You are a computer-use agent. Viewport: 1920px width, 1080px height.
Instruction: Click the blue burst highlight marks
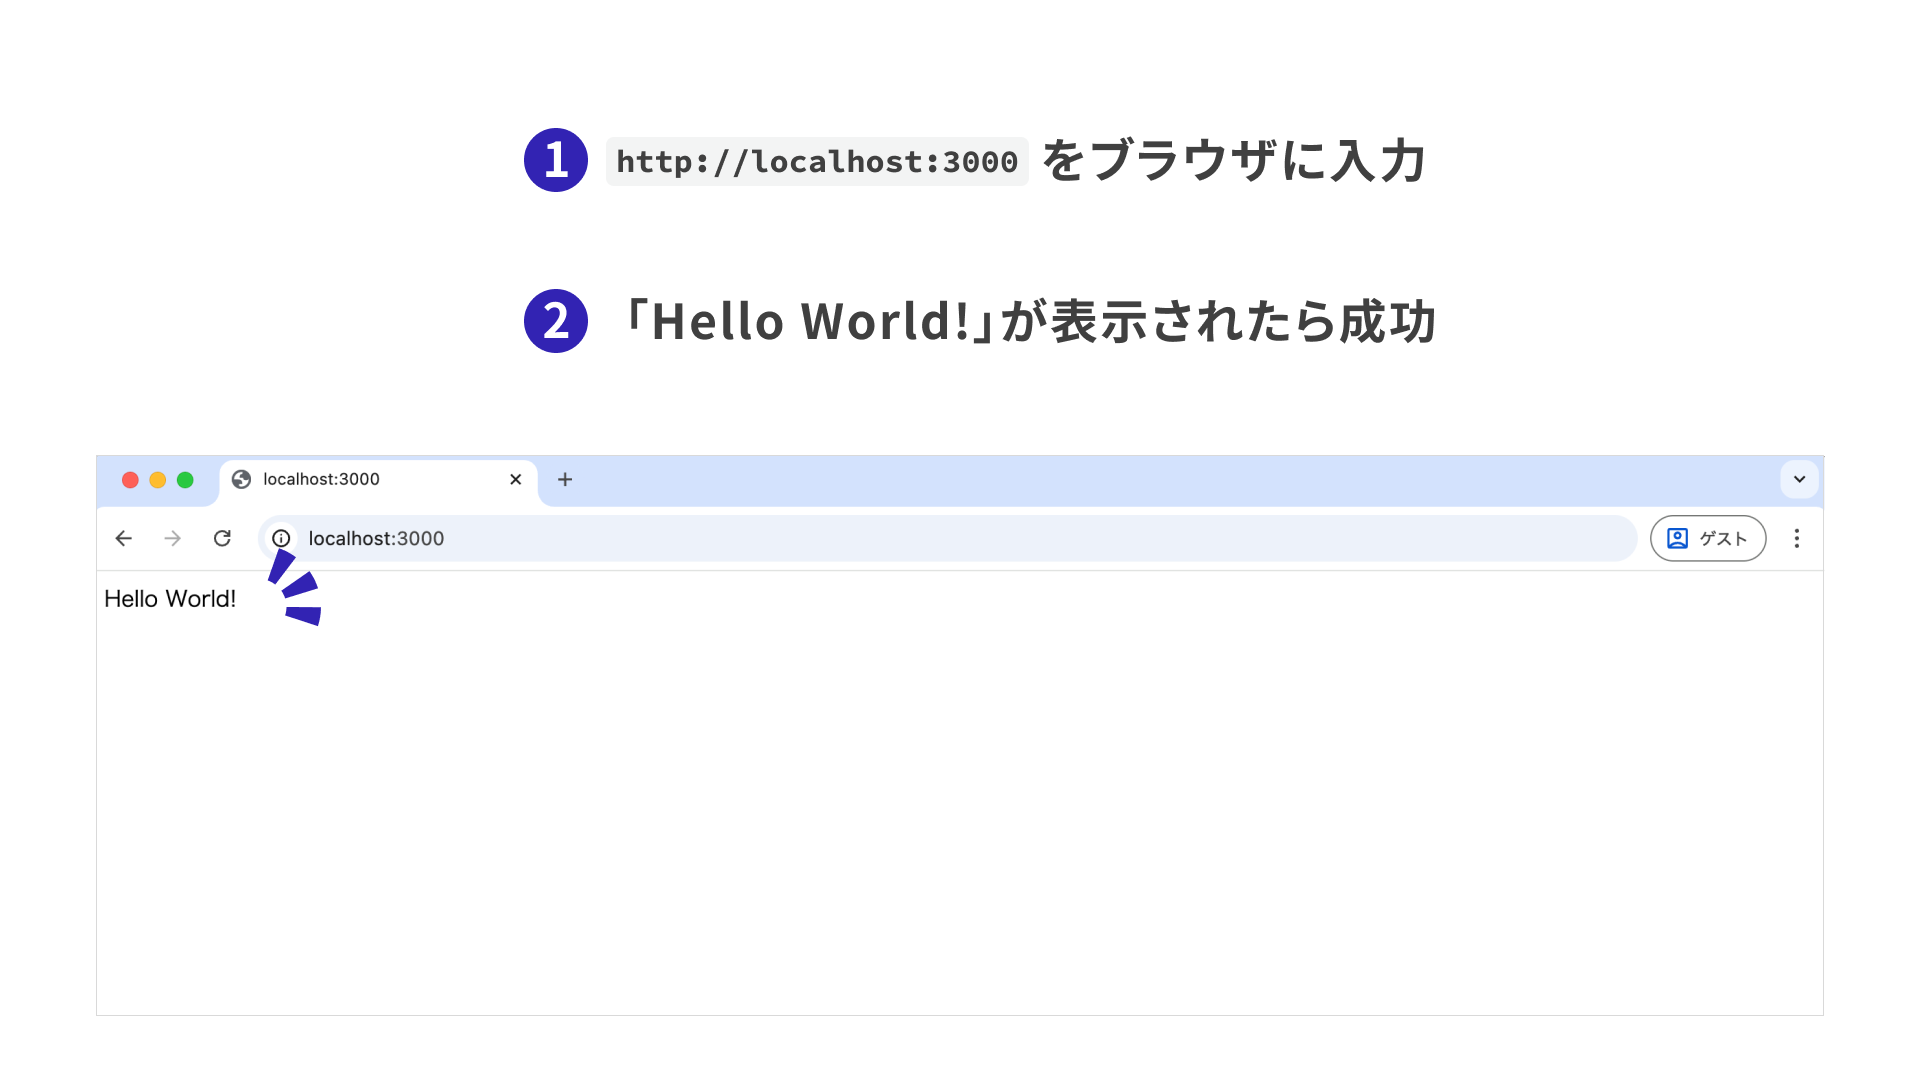point(298,588)
